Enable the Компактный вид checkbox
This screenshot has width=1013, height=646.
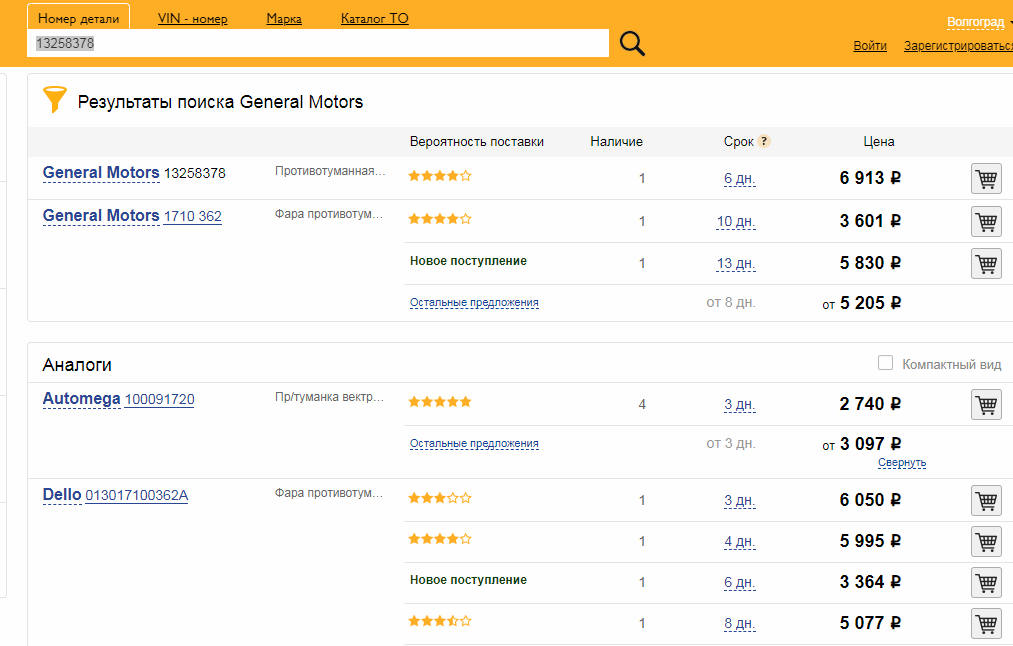pos(885,363)
